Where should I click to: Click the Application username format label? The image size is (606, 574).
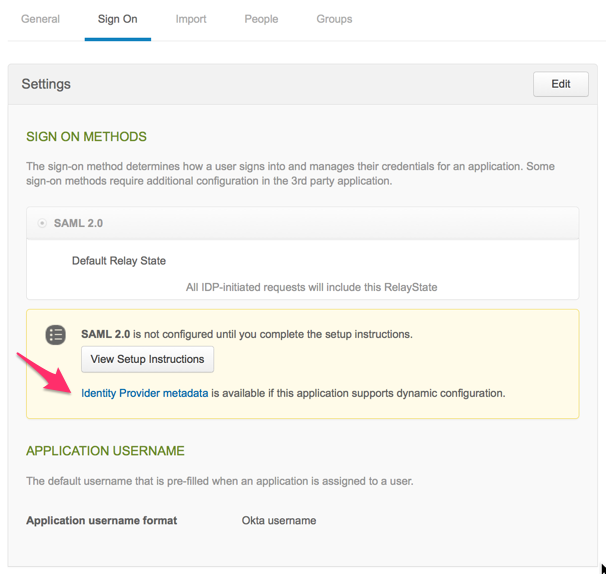click(102, 521)
